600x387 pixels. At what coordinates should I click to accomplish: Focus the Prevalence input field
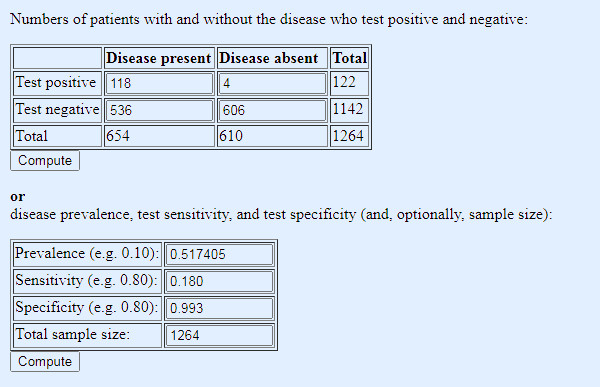(219, 254)
